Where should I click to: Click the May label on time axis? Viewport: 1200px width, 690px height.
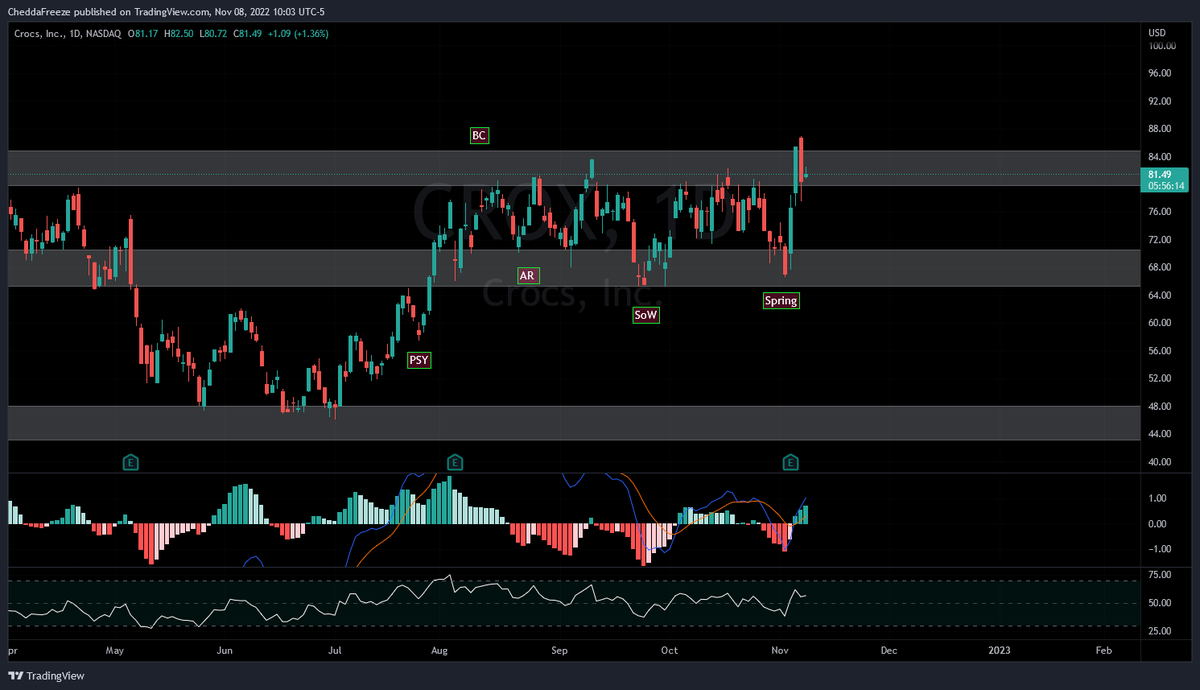(114, 650)
